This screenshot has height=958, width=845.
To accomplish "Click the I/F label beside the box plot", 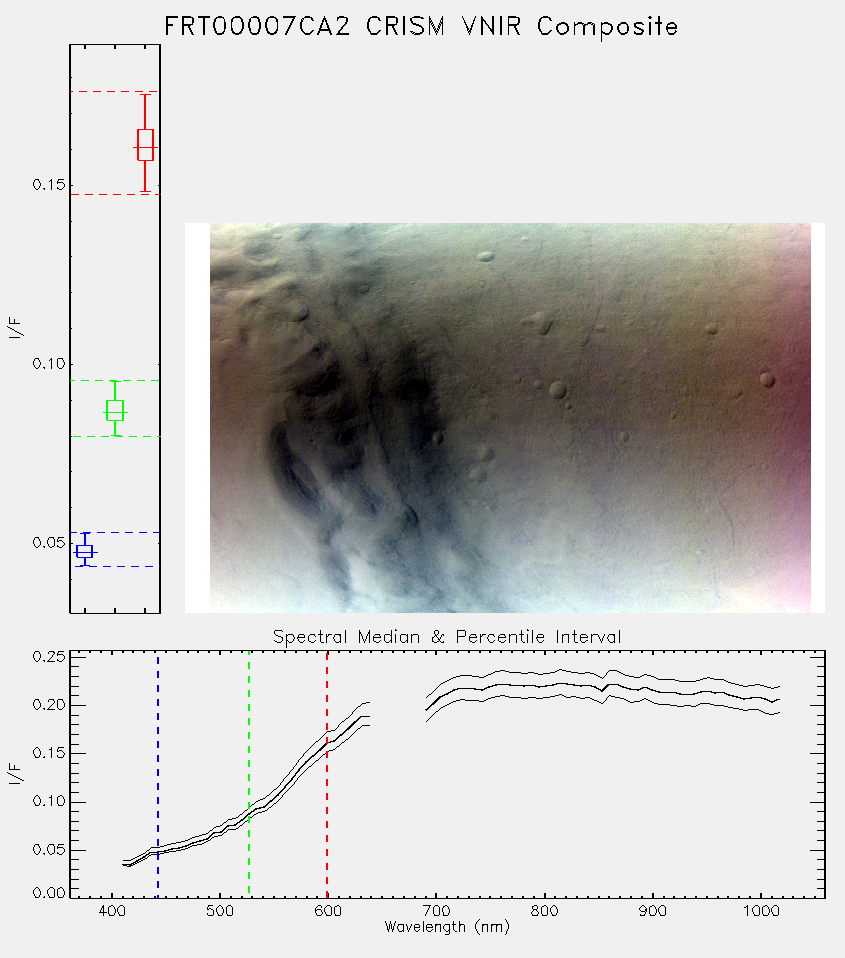I will tap(16, 328).
